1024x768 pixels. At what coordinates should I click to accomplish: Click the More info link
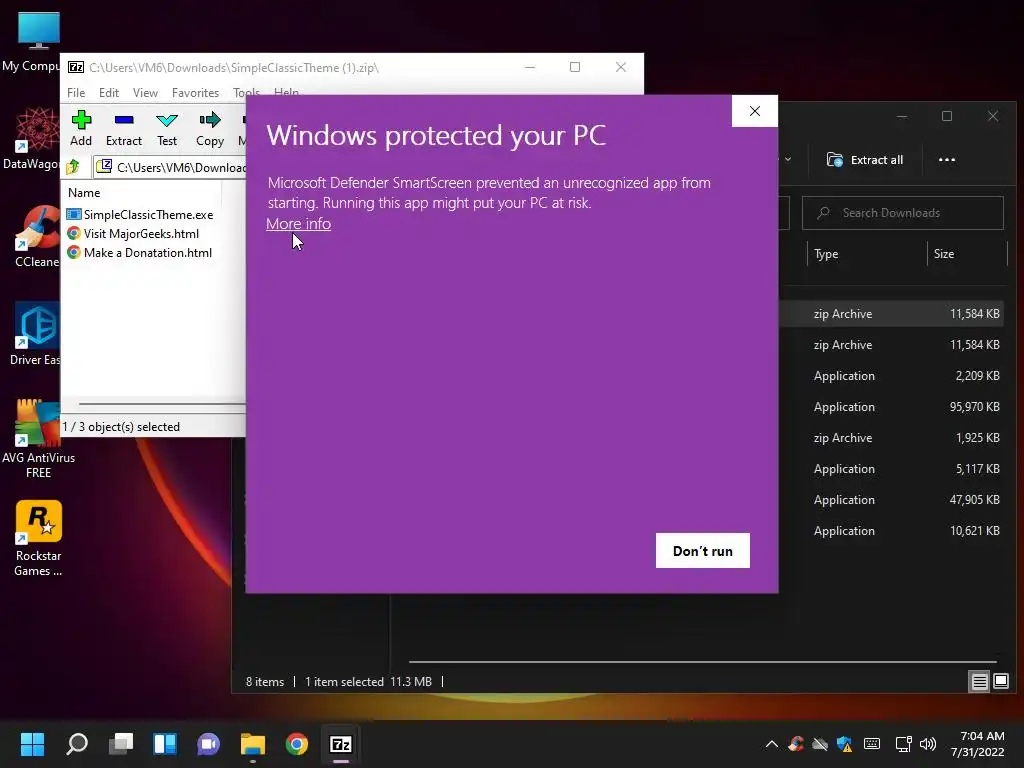298,223
